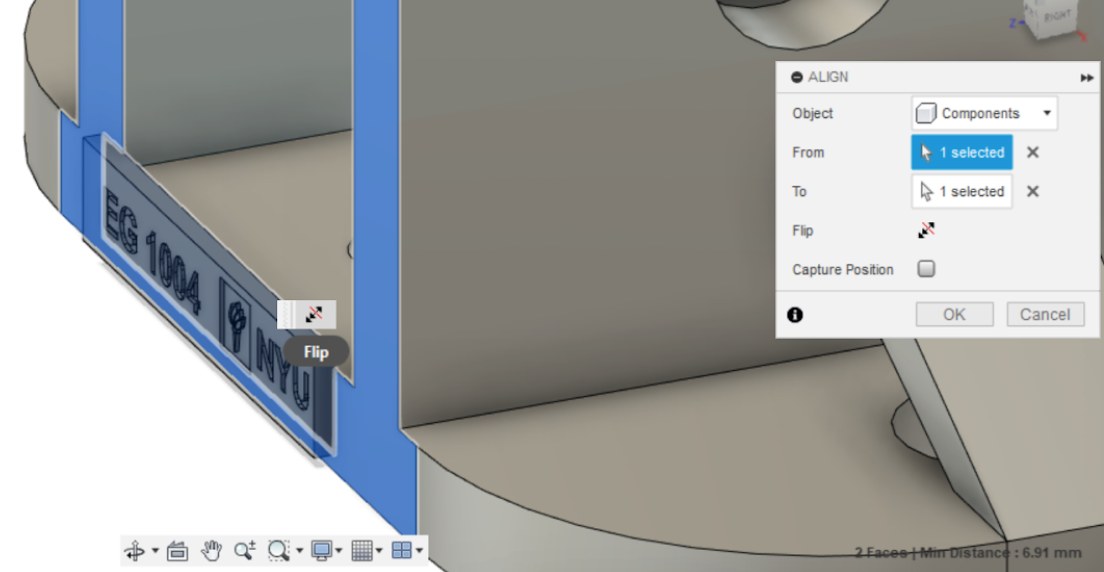Click the floating Flip button on model

(x=314, y=314)
